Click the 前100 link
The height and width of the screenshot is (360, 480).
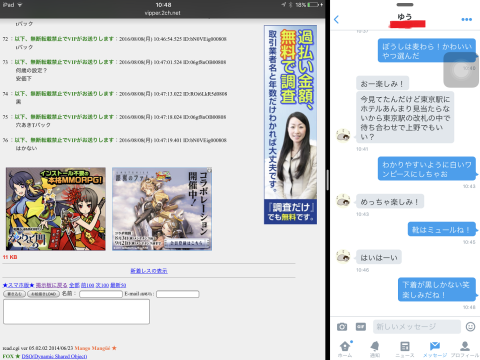point(87,285)
